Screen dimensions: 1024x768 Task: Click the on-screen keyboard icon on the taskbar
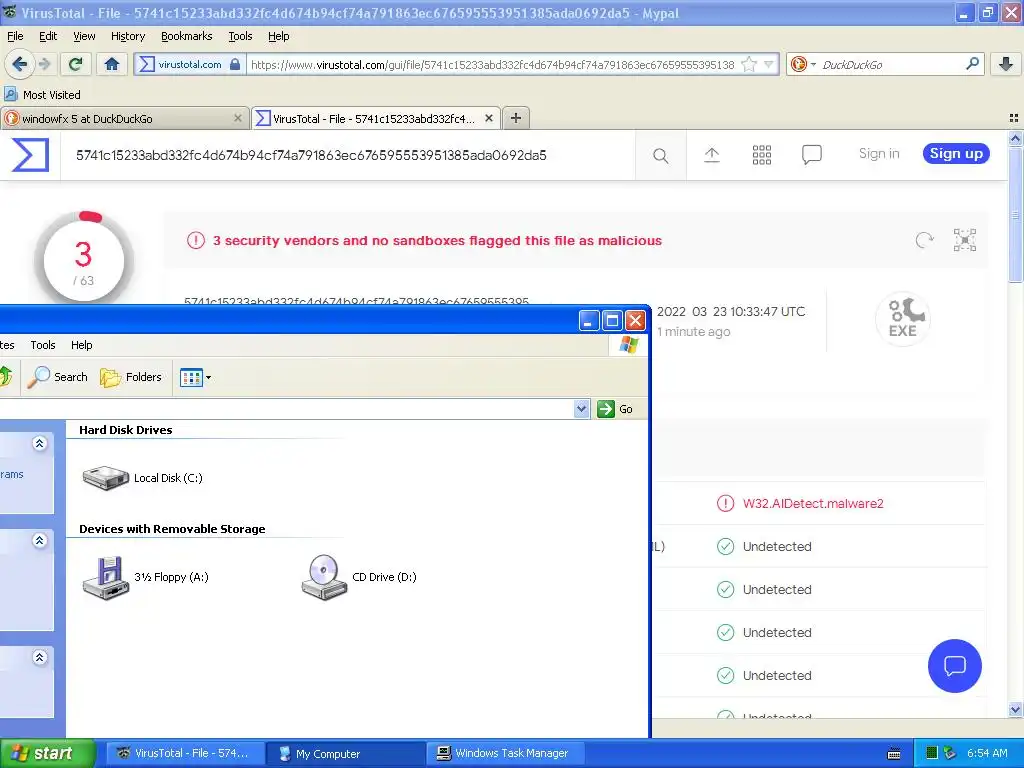coord(894,754)
